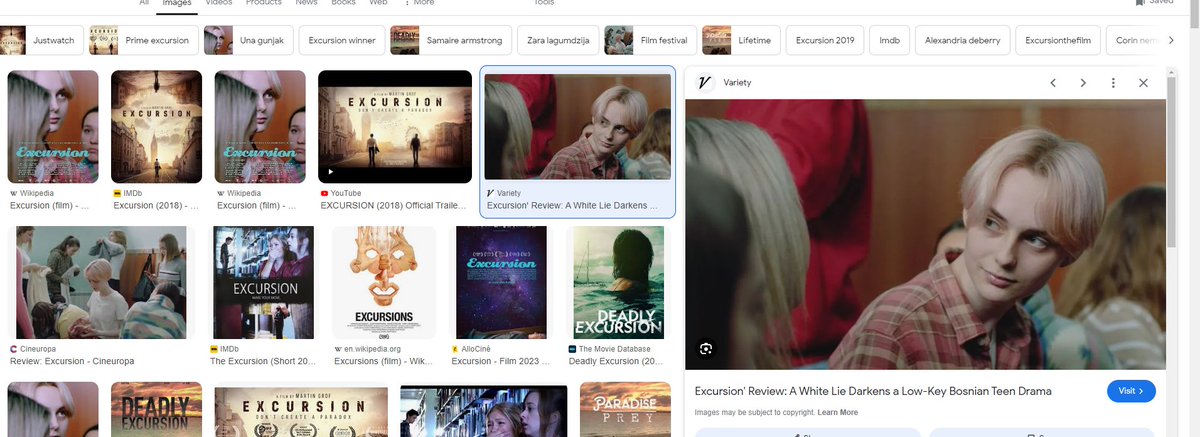Select the Prime excursion filter chip

coord(143,40)
